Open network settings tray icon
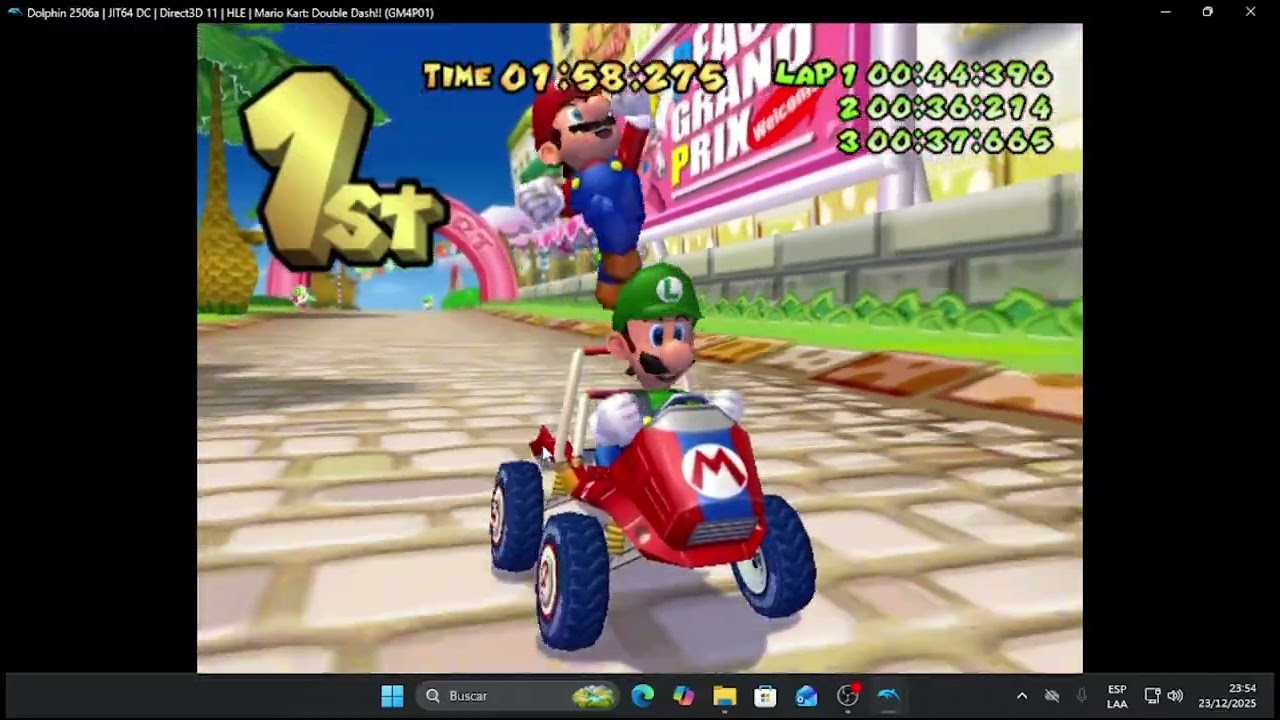 click(x=1152, y=696)
